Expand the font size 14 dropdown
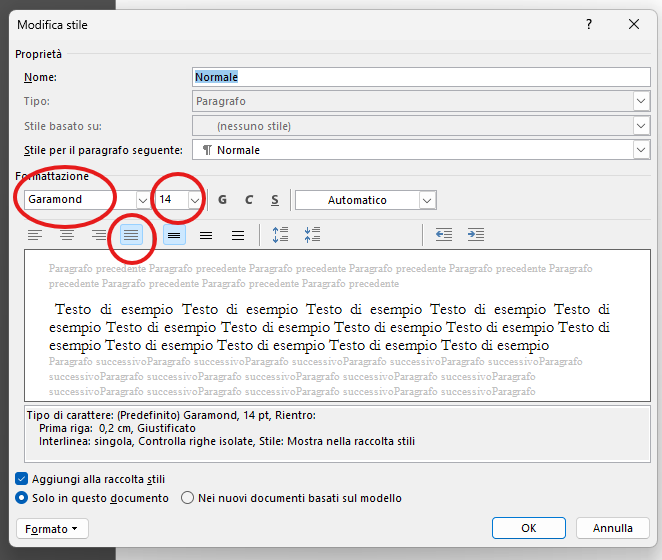 [x=195, y=200]
